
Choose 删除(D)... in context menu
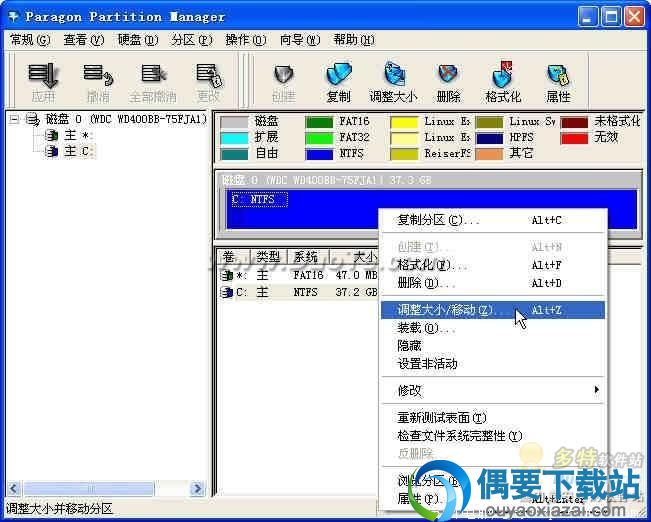click(493, 283)
